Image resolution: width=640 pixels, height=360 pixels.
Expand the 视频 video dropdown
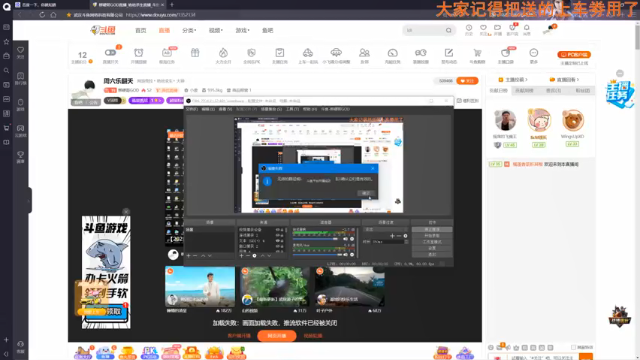pyautogui.click(x=216, y=31)
